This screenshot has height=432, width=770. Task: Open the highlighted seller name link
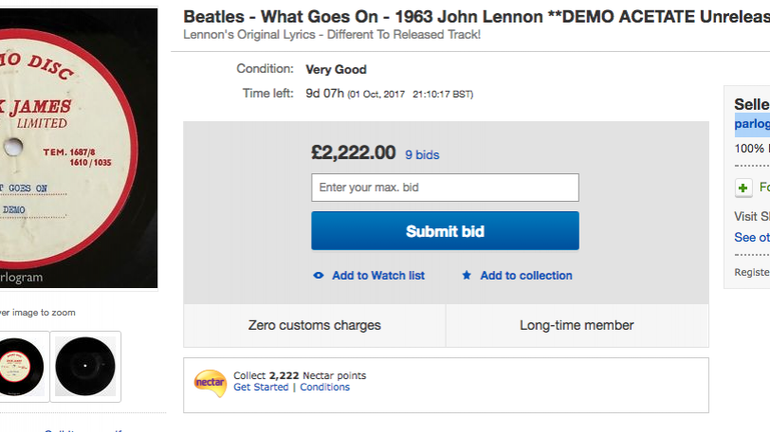click(752, 124)
